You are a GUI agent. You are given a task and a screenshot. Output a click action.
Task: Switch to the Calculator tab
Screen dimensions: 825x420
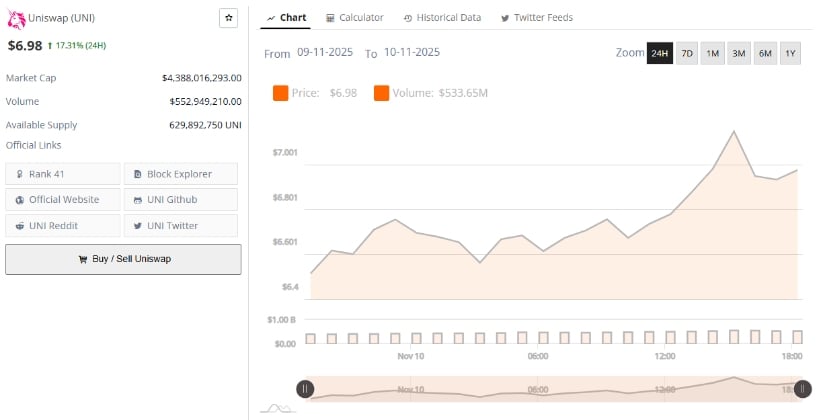pos(354,18)
